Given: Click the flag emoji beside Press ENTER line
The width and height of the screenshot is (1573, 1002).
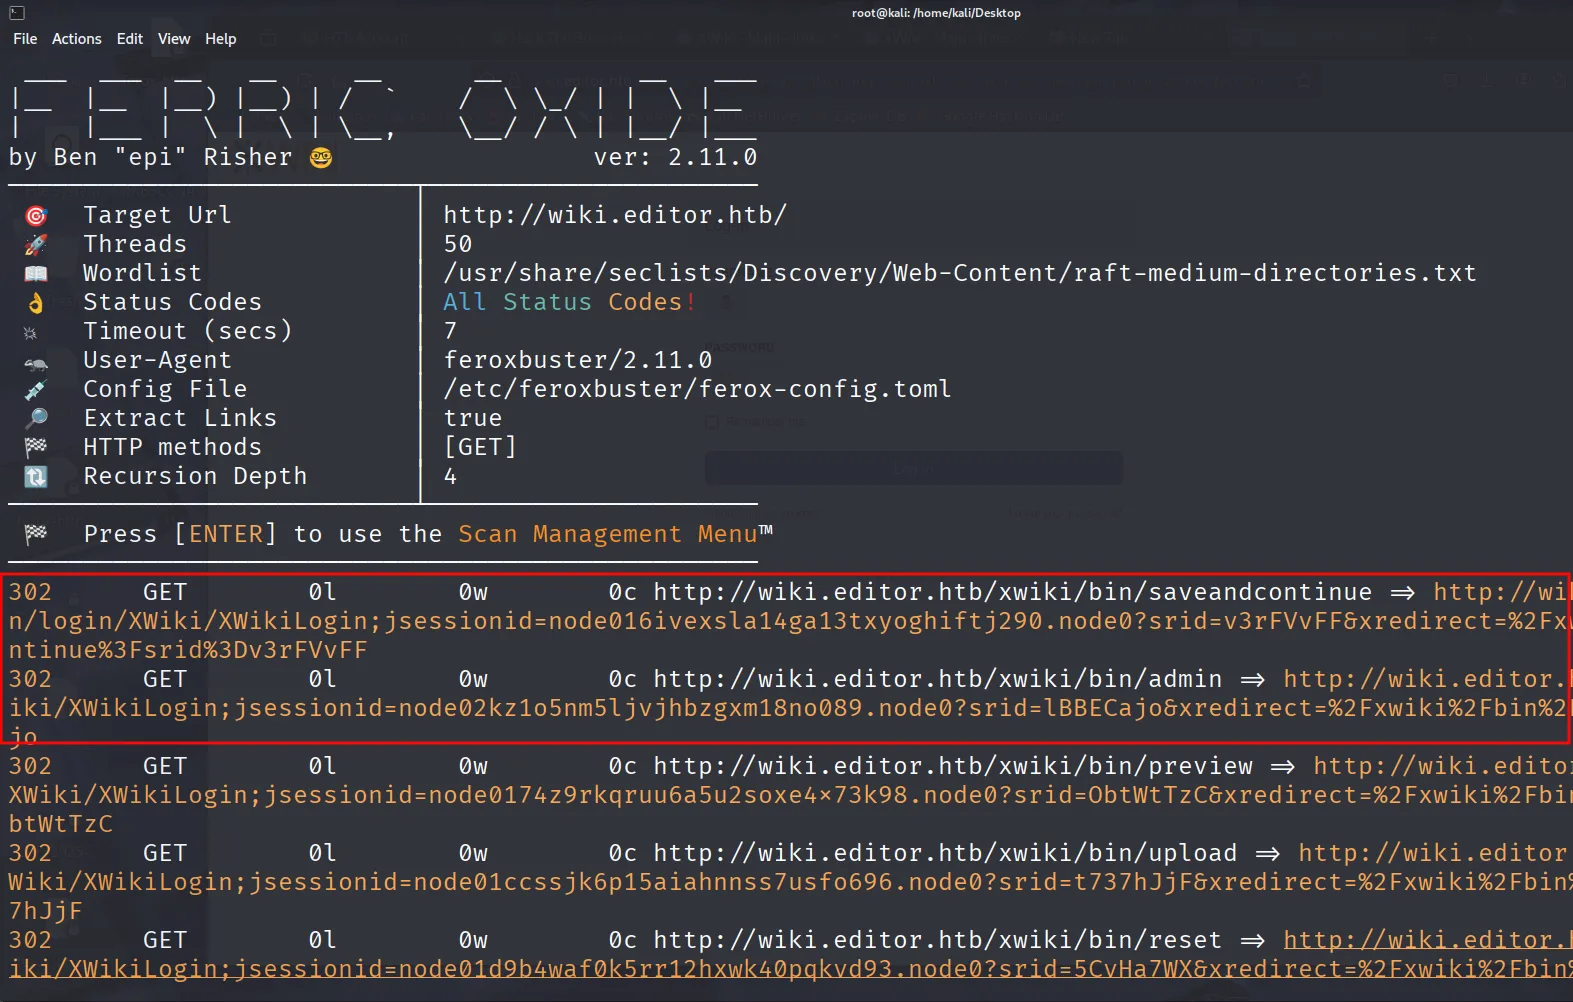Looking at the screenshot, I should 36,535.
